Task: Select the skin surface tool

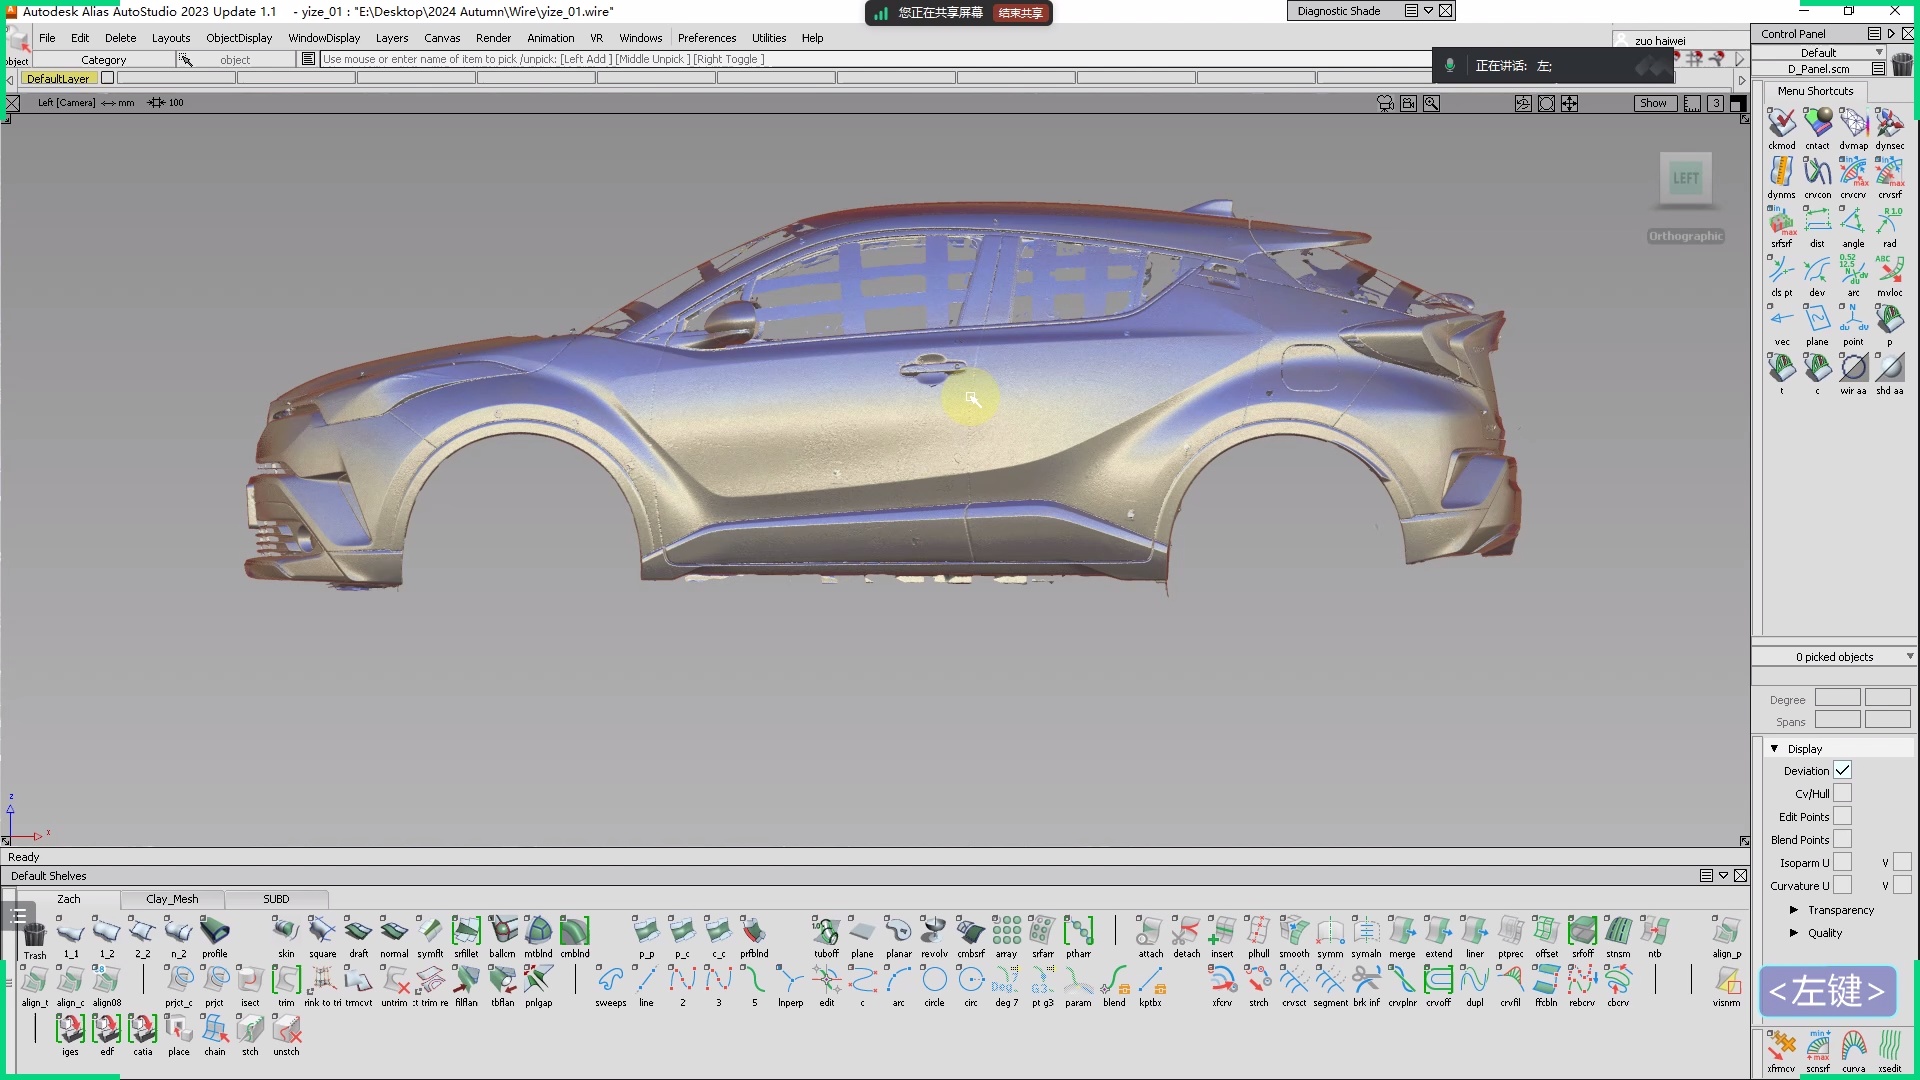Action: coord(286,932)
